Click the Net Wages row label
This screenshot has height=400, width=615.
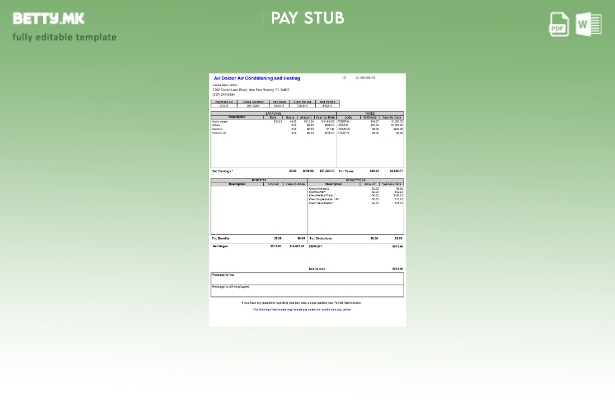pos(220,246)
